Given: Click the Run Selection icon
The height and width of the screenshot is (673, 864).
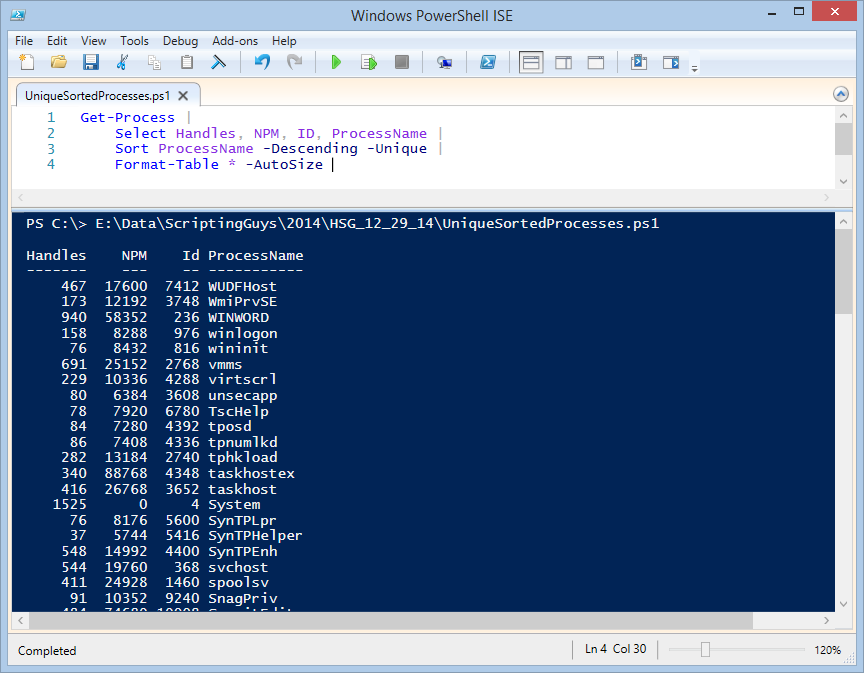Looking at the screenshot, I should 368,63.
